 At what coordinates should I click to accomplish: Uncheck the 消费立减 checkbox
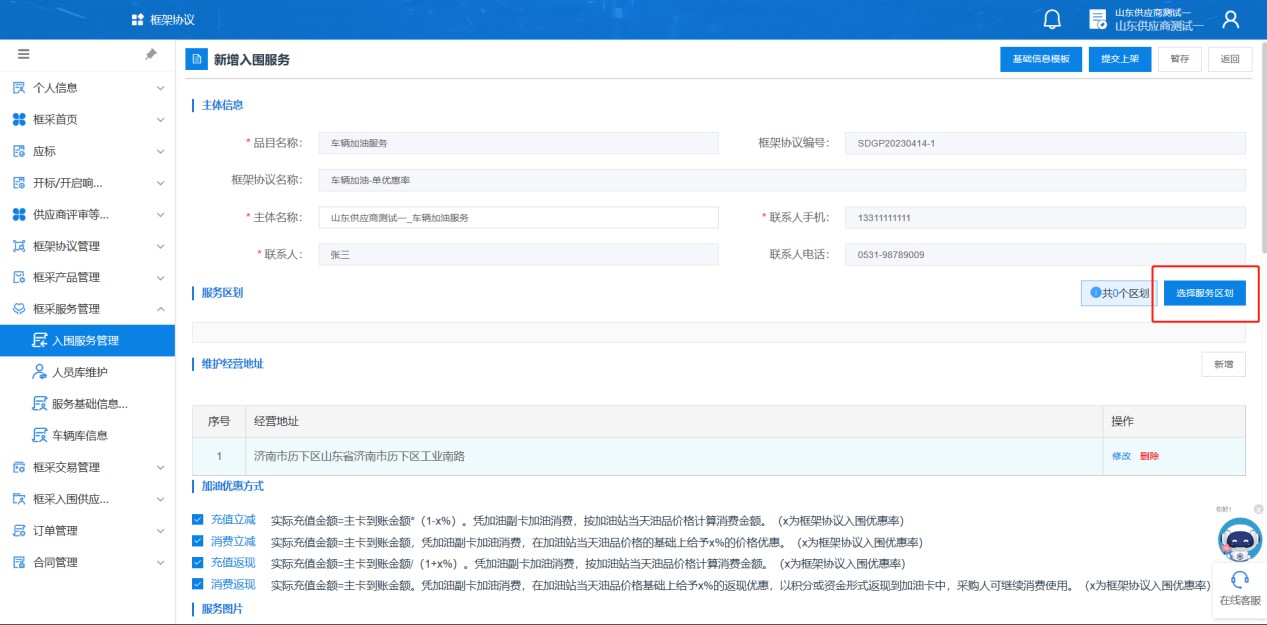[197, 541]
